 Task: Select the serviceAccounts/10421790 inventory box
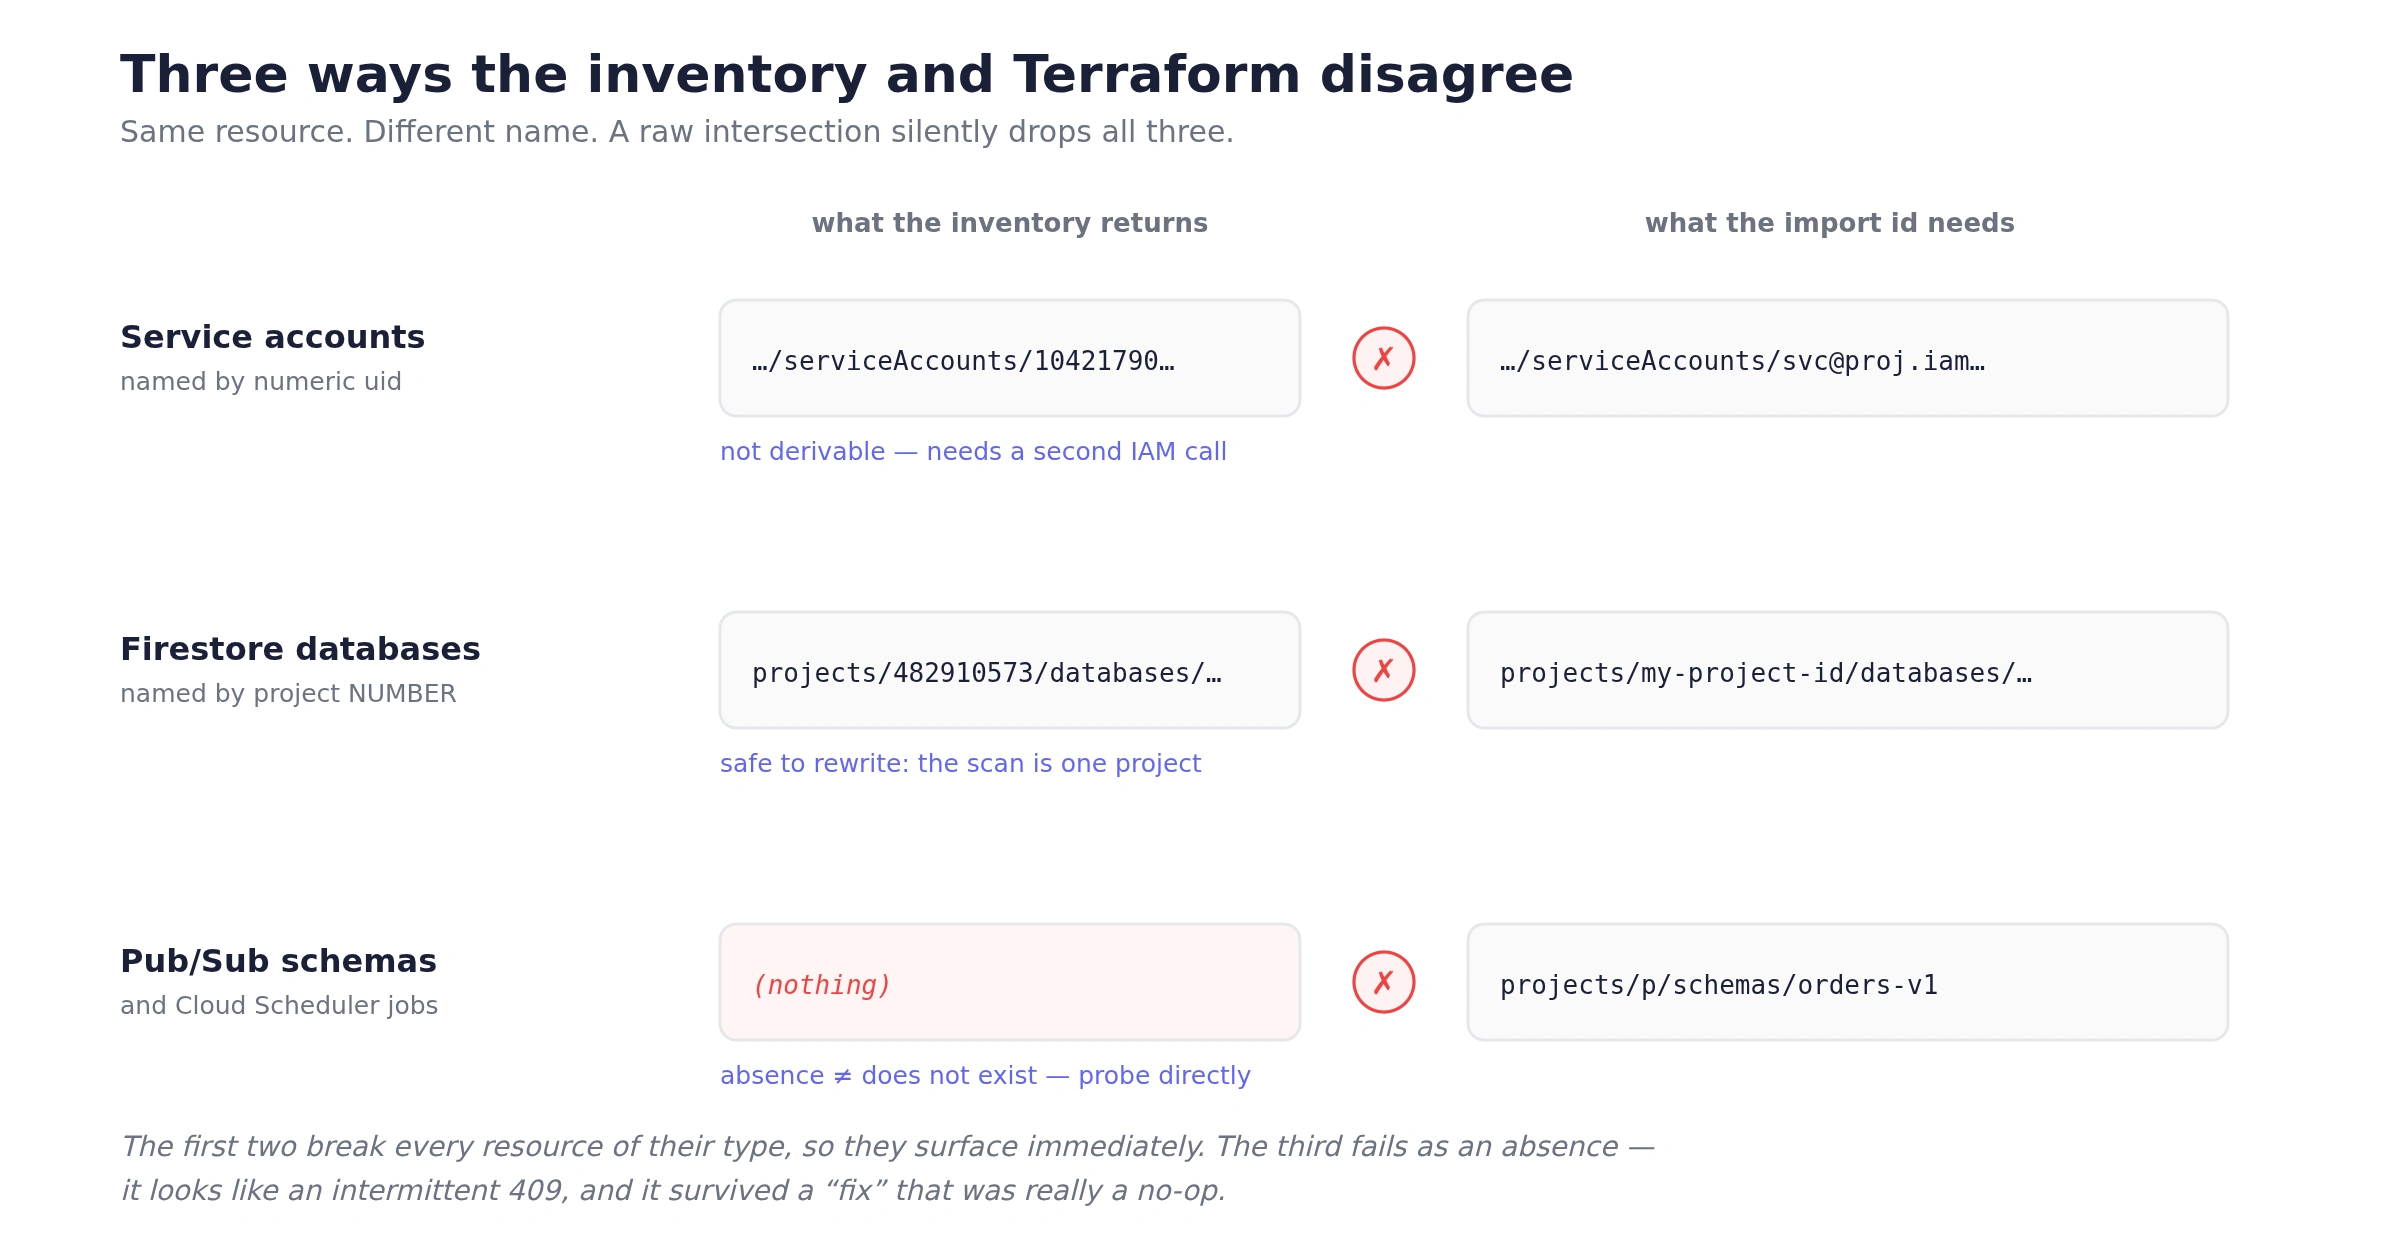(1010, 358)
